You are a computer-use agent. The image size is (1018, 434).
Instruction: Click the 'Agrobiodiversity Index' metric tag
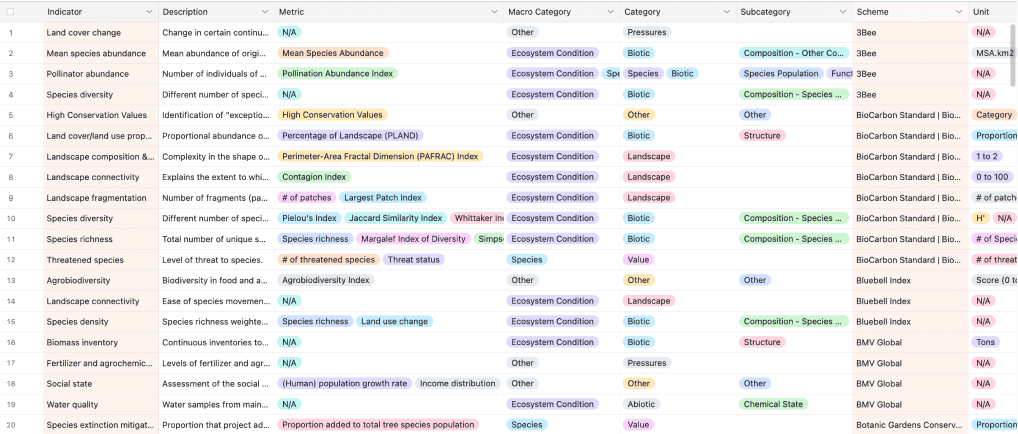click(x=325, y=280)
